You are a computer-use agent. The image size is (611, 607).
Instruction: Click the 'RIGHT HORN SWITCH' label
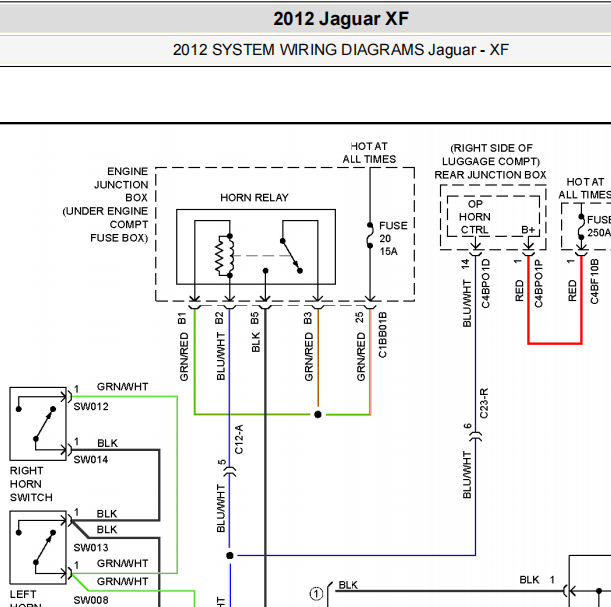click(31, 484)
